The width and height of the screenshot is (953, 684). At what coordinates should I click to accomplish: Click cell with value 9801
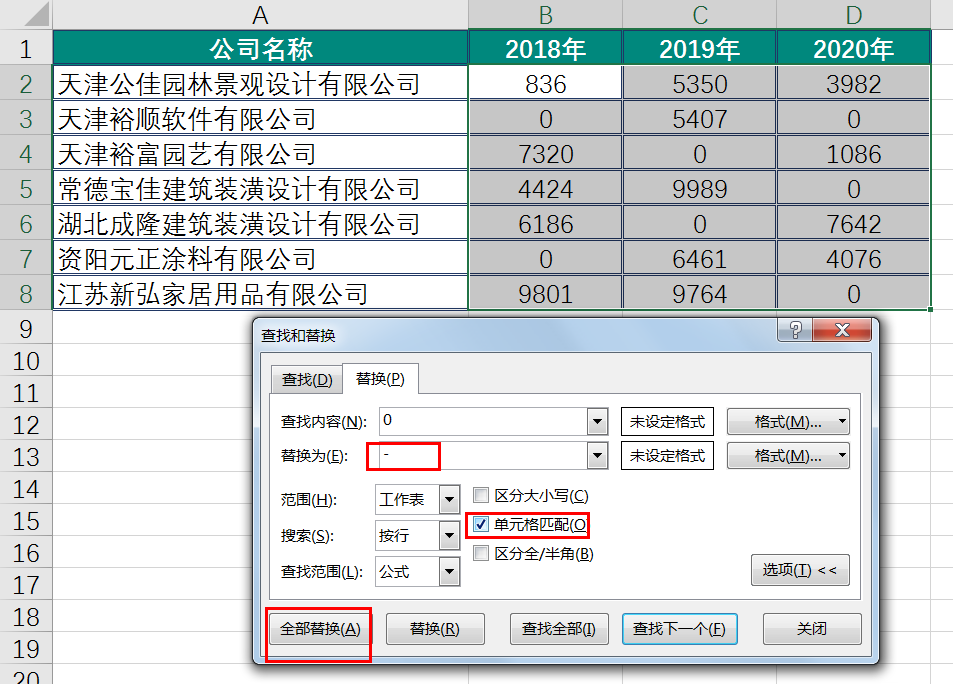[x=545, y=294]
